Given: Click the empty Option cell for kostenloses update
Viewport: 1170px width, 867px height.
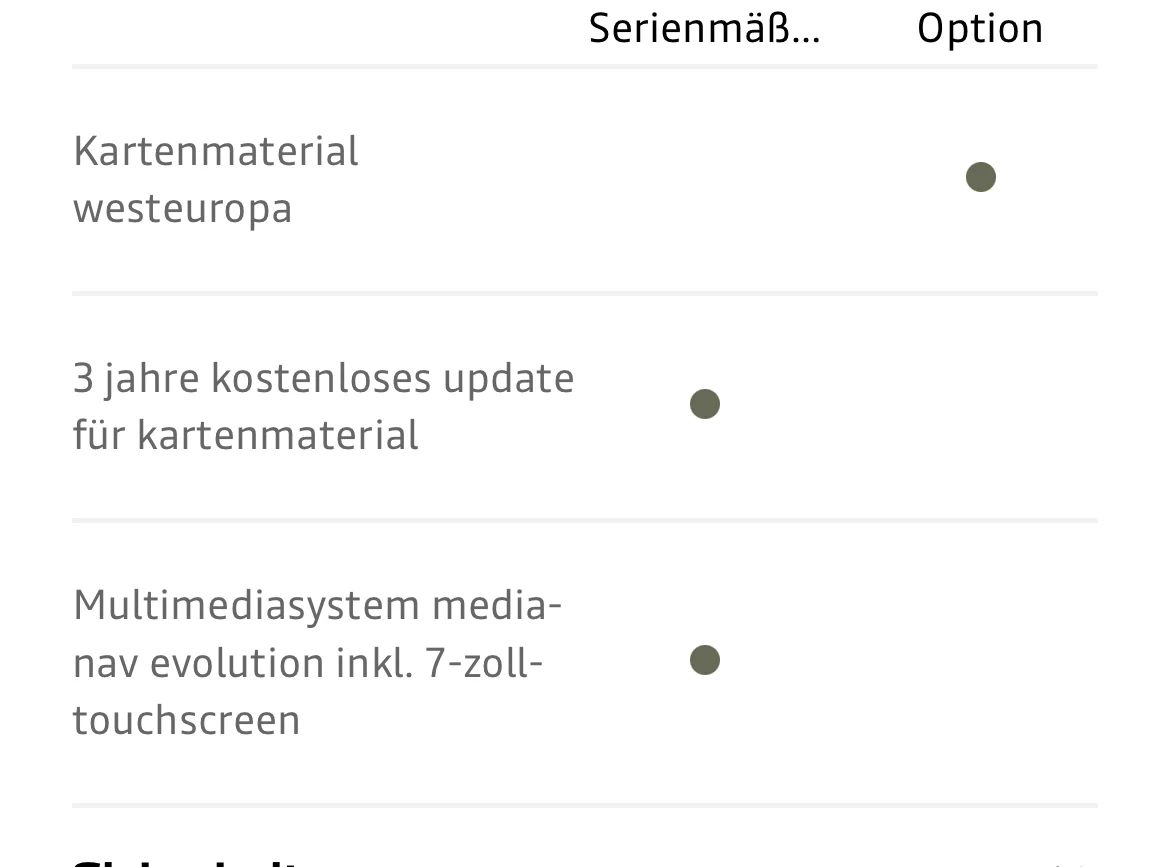Looking at the screenshot, I should tap(980, 406).
